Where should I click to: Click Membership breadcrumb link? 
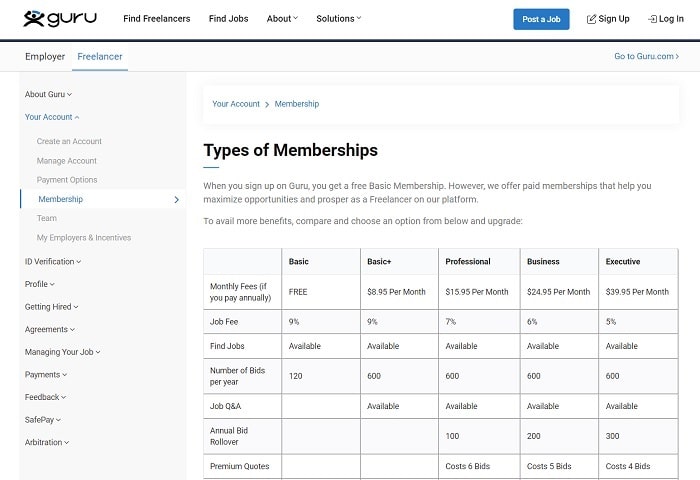(297, 104)
